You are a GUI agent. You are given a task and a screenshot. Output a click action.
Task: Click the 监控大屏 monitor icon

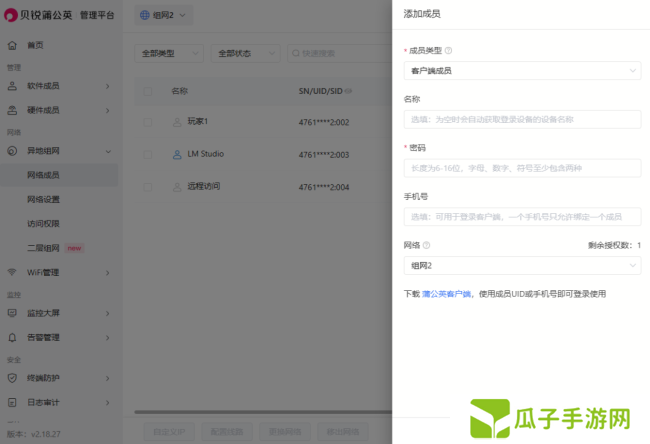pos(12,313)
